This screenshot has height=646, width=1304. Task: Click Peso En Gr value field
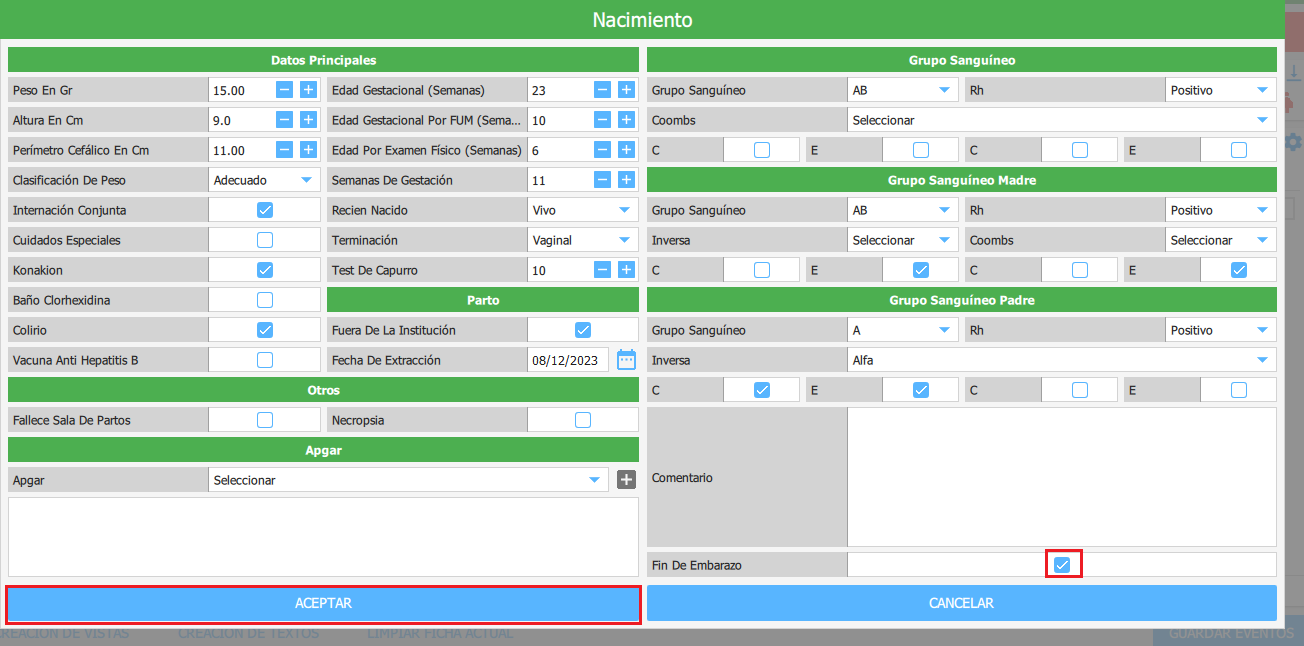point(240,90)
